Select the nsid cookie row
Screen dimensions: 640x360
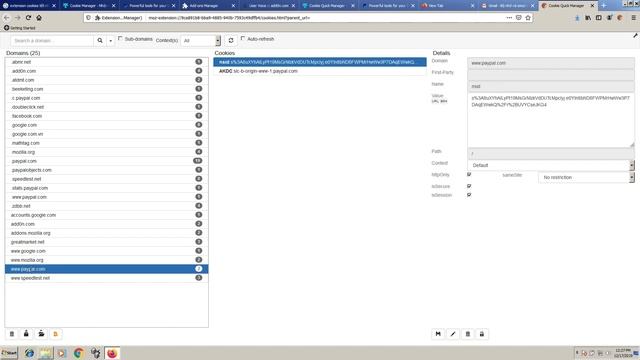click(x=320, y=62)
